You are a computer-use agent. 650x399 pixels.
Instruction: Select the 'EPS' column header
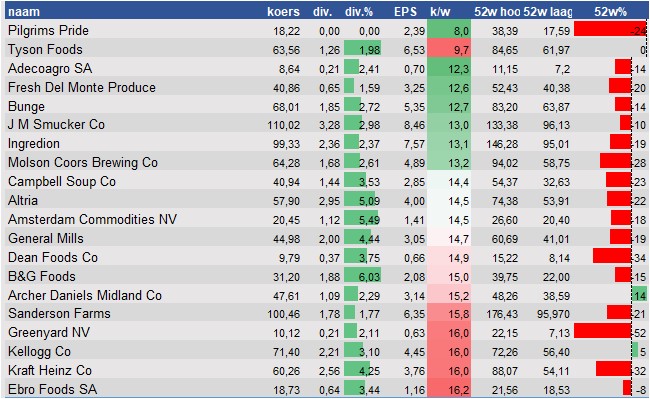(x=405, y=12)
